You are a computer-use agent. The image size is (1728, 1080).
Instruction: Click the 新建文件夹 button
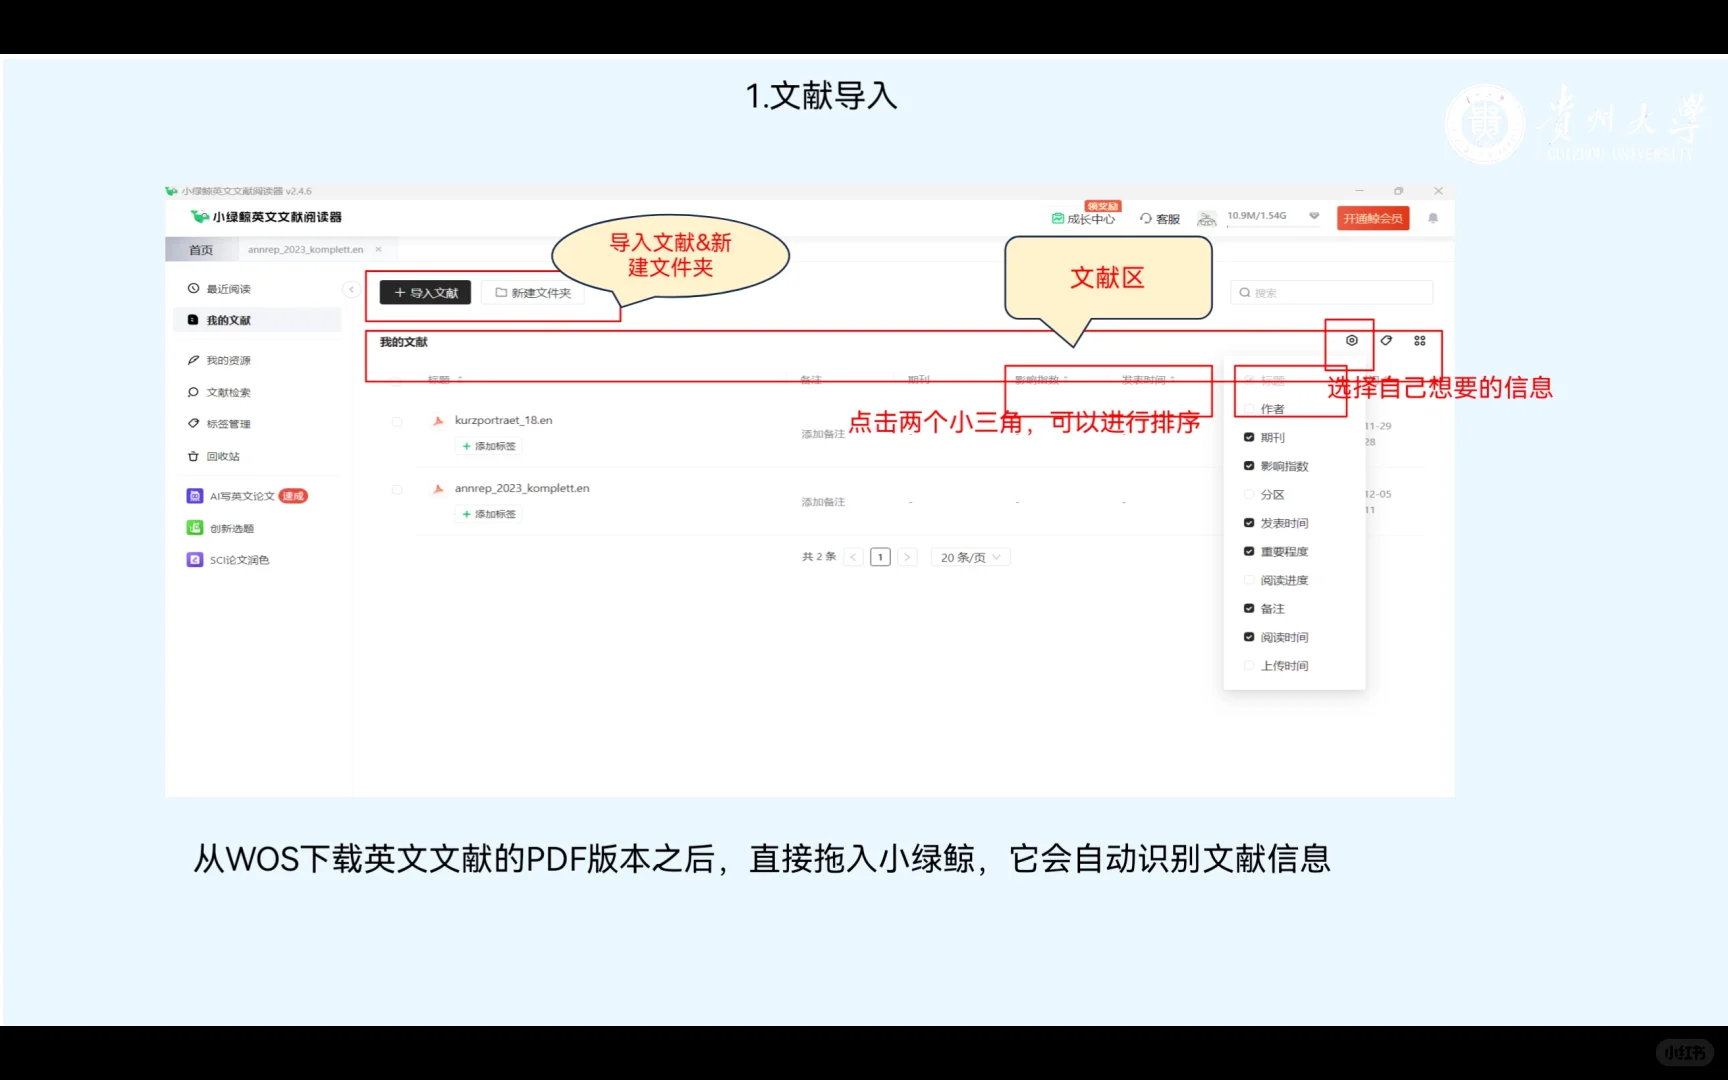pos(533,293)
